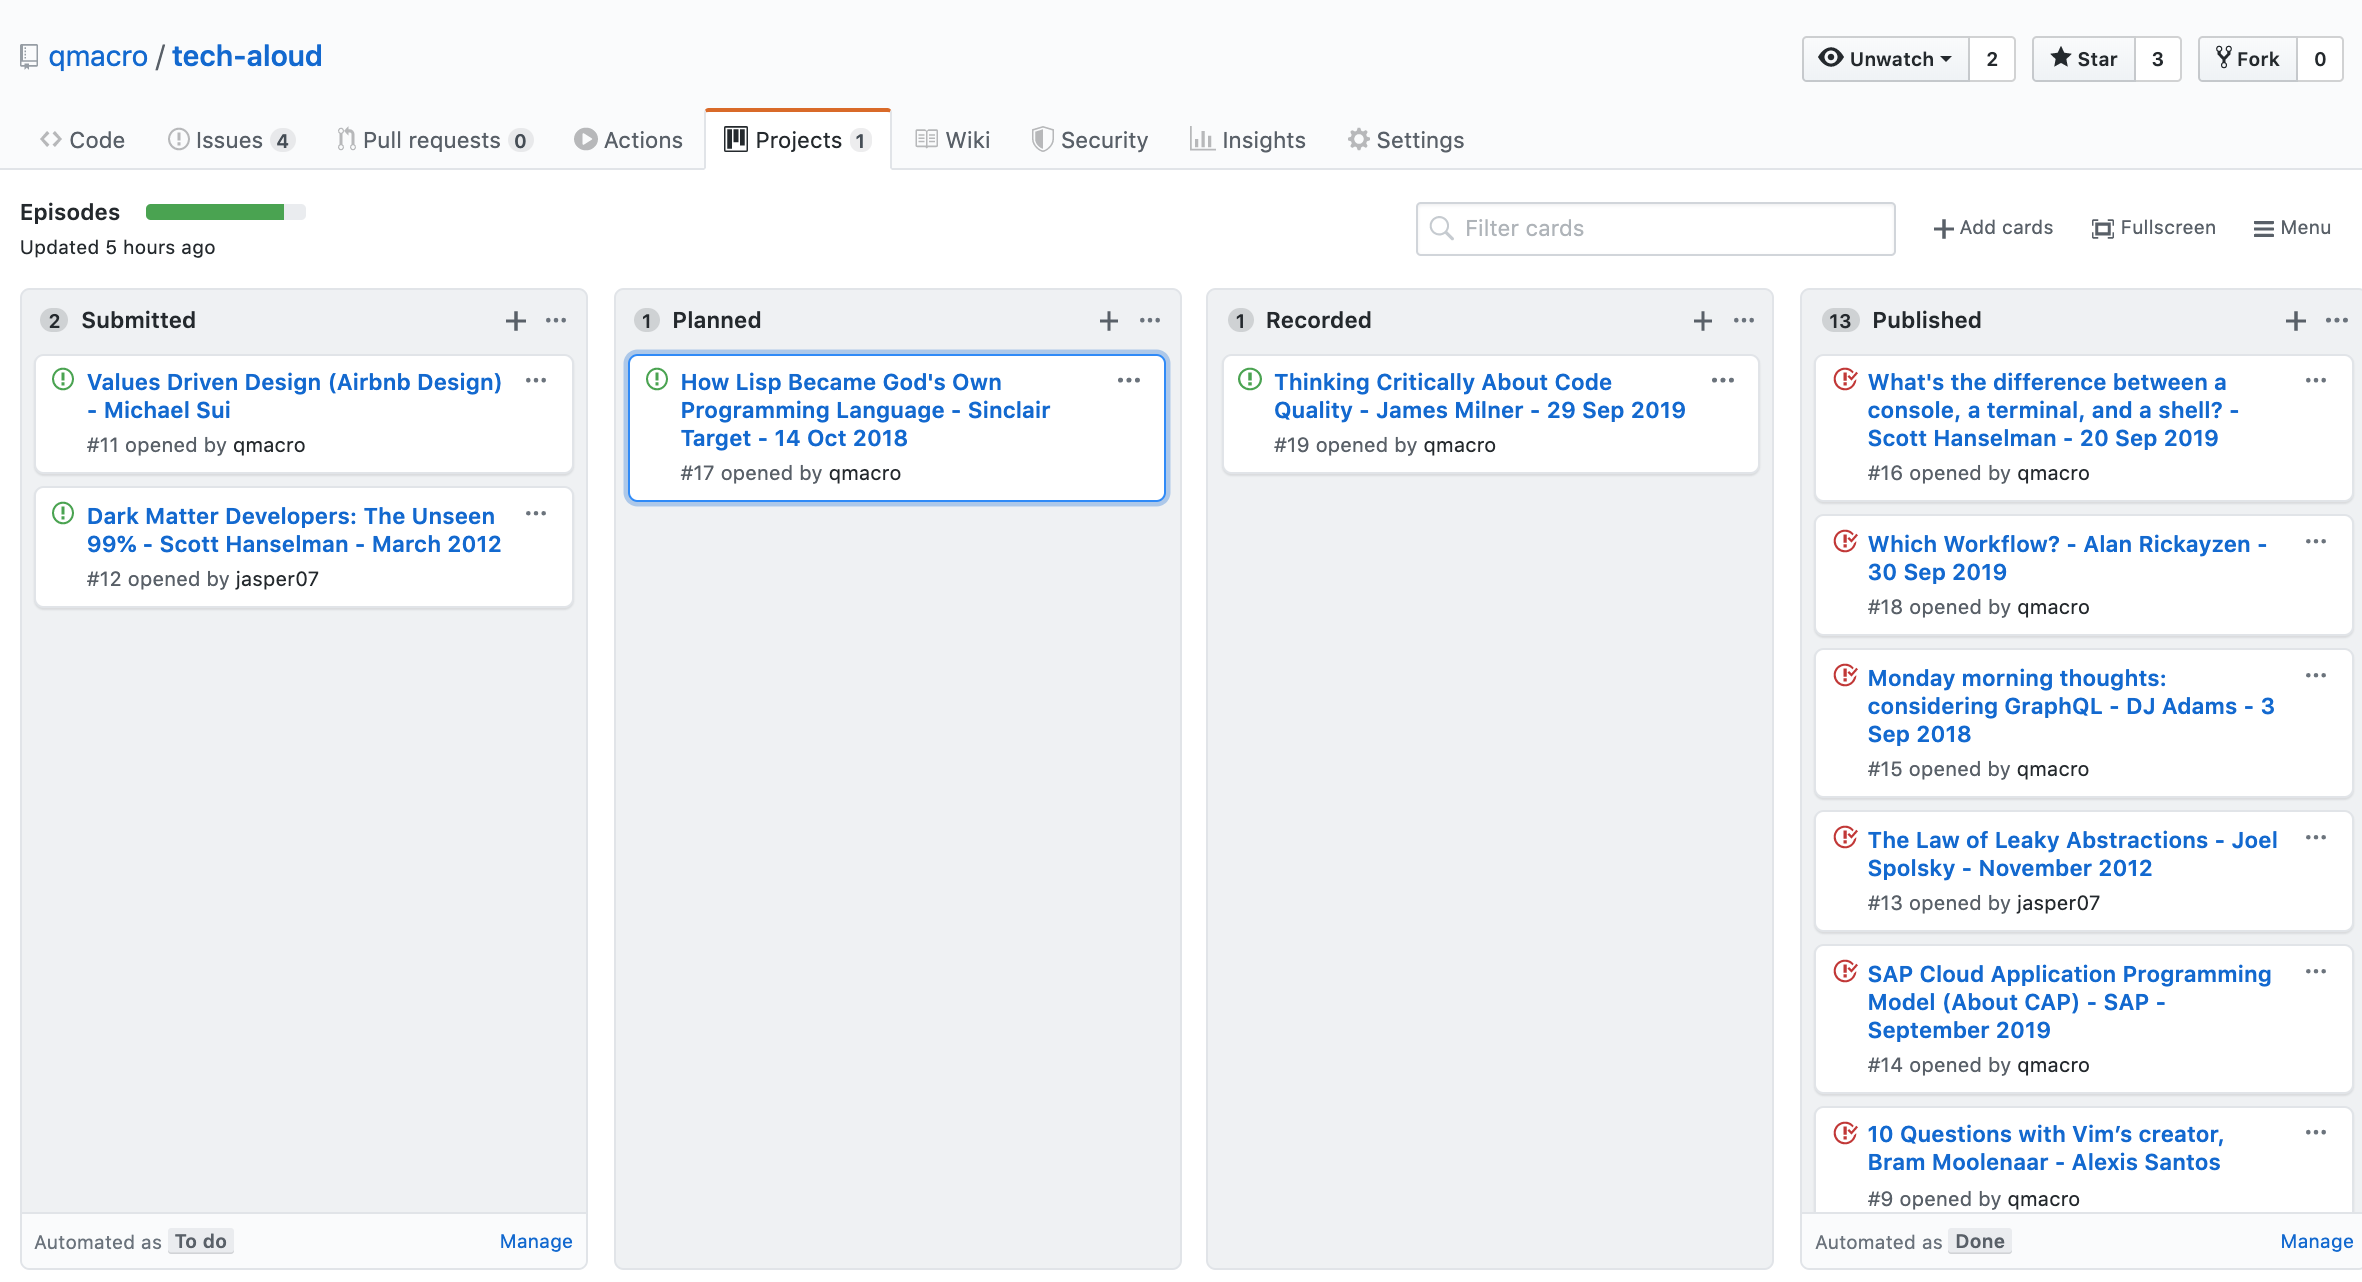Open the tech-aloud repository home link
2362x1282 pixels.
click(x=247, y=56)
